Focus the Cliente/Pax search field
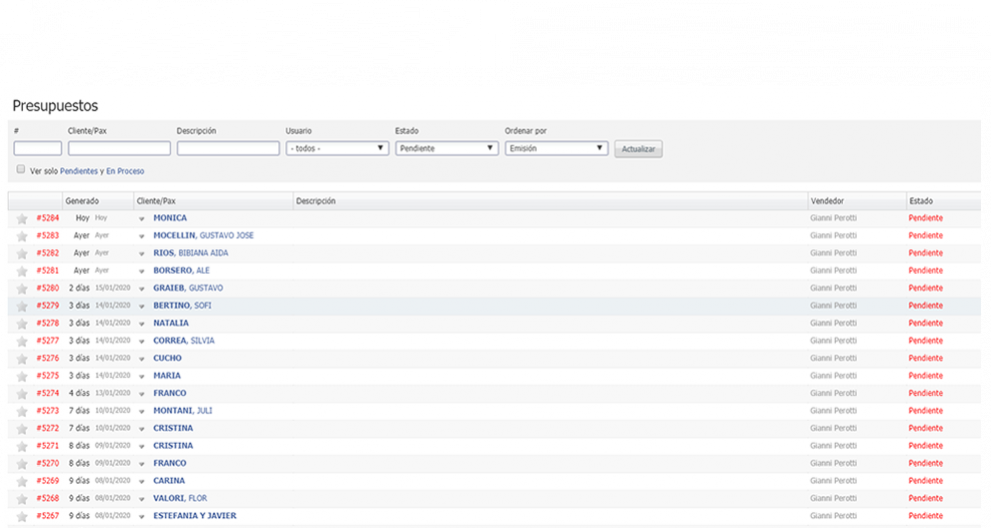991x528 pixels. coord(119,148)
